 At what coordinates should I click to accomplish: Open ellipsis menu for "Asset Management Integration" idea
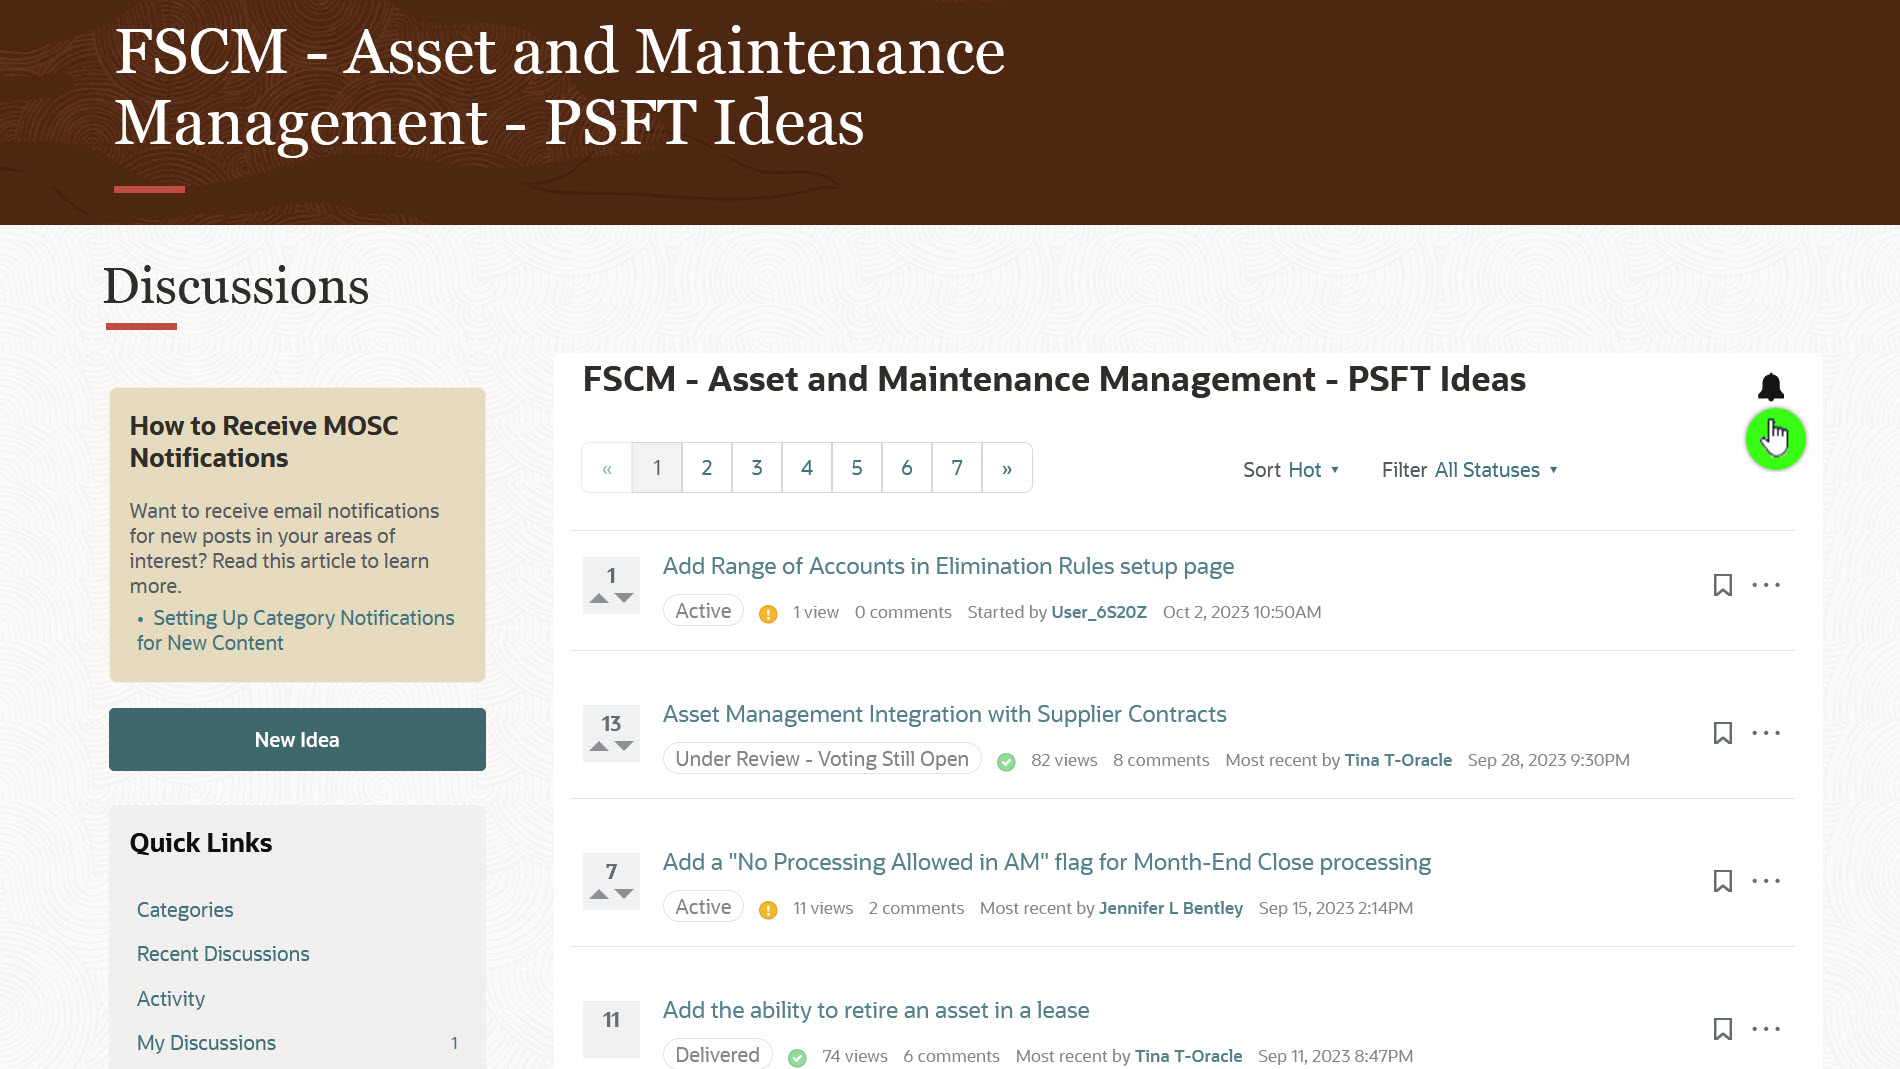(1767, 733)
